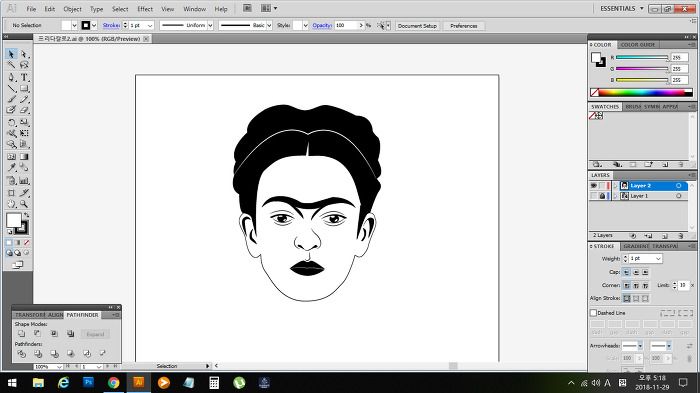Select the Pencil tool
700x393 pixels.
(x=24, y=99)
